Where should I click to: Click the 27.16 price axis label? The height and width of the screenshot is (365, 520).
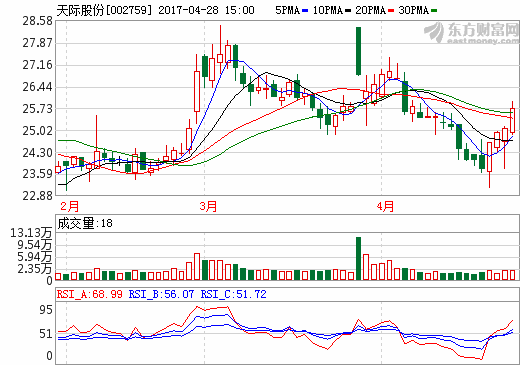point(38,65)
